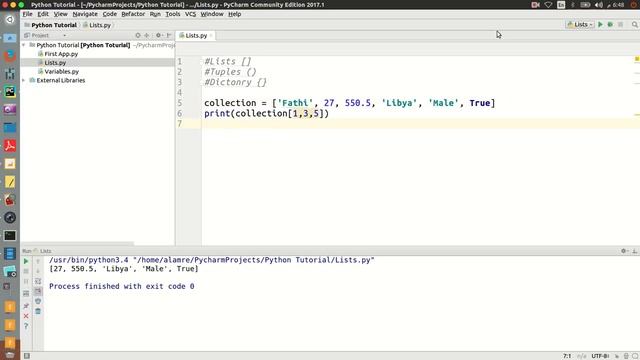The height and width of the screenshot is (360, 640).
Task: Click the Run panel dump threads icon
Action: click(26, 293)
